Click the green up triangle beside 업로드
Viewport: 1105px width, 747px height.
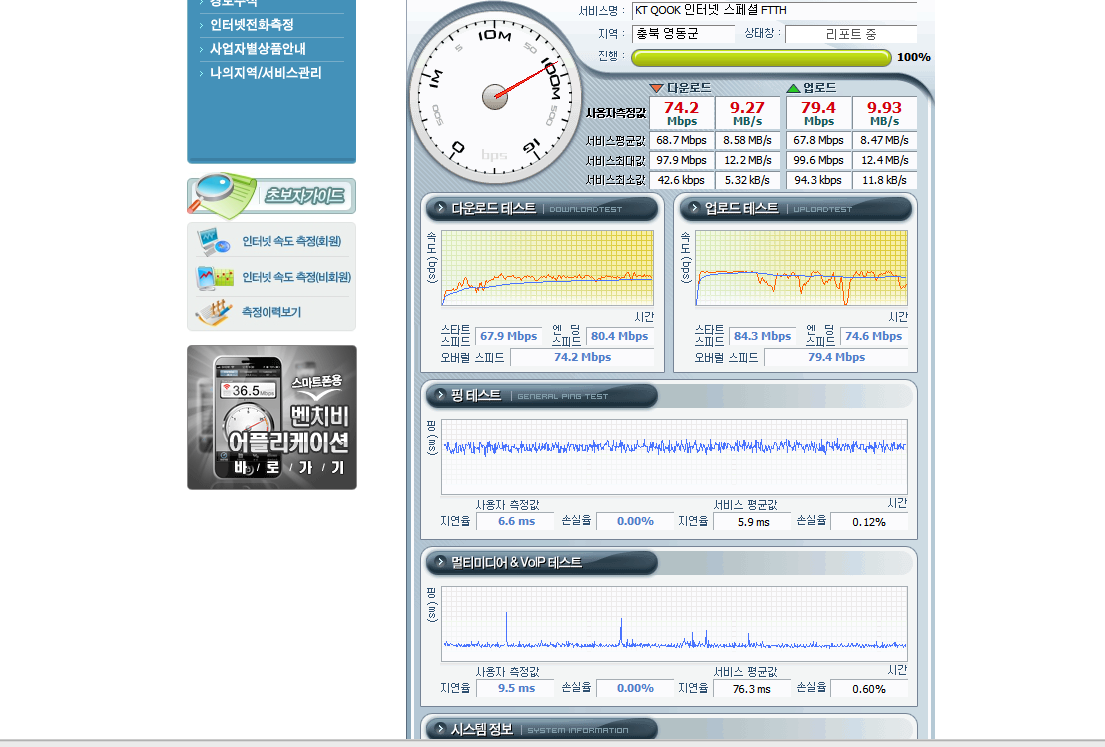793,88
